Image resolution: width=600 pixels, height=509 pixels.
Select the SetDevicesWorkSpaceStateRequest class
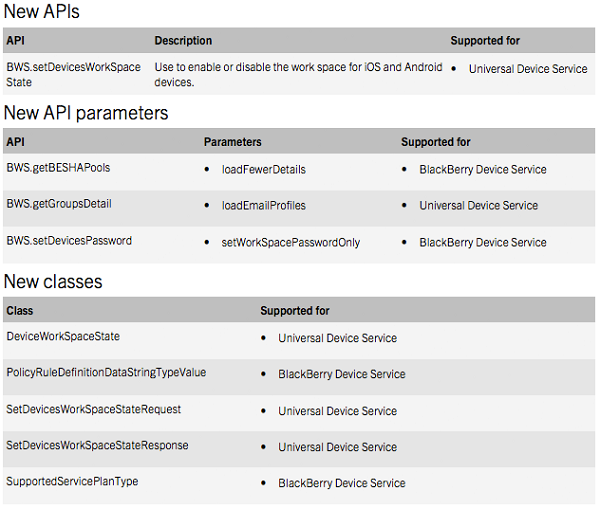point(93,409)
